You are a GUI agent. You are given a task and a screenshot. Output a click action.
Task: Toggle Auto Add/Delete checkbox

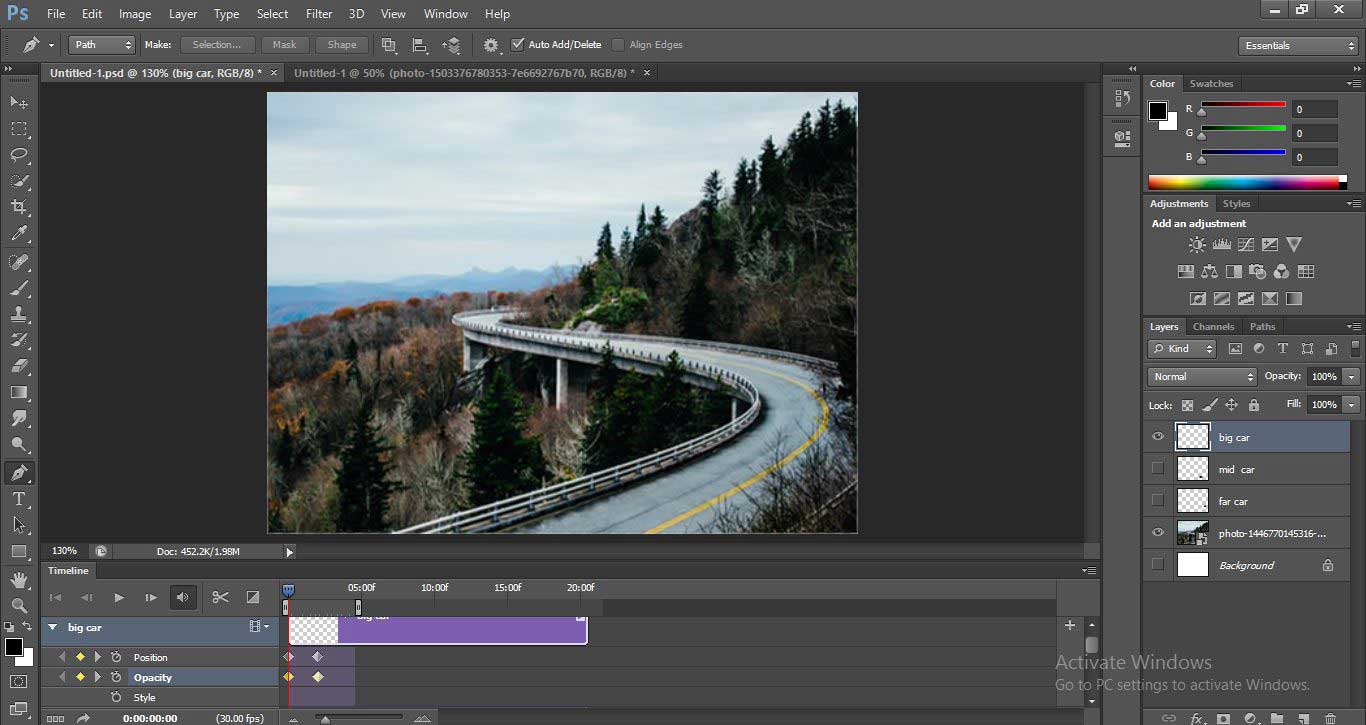coord(518,45)
